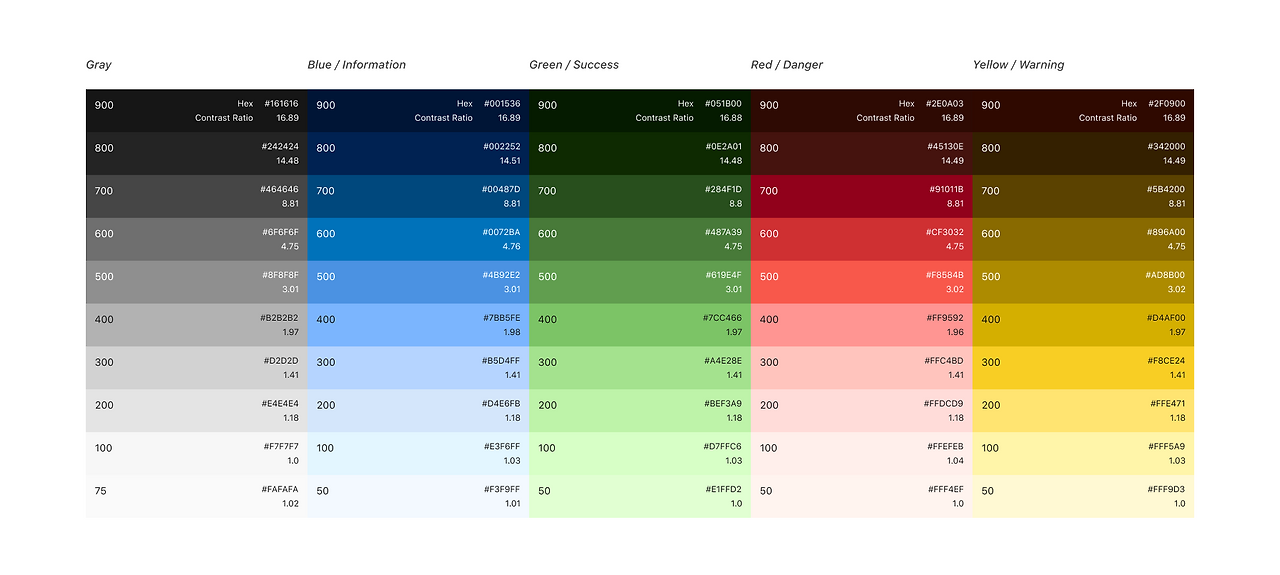Select the Green 50 swatch #E1FFD2

click(640, 497)
